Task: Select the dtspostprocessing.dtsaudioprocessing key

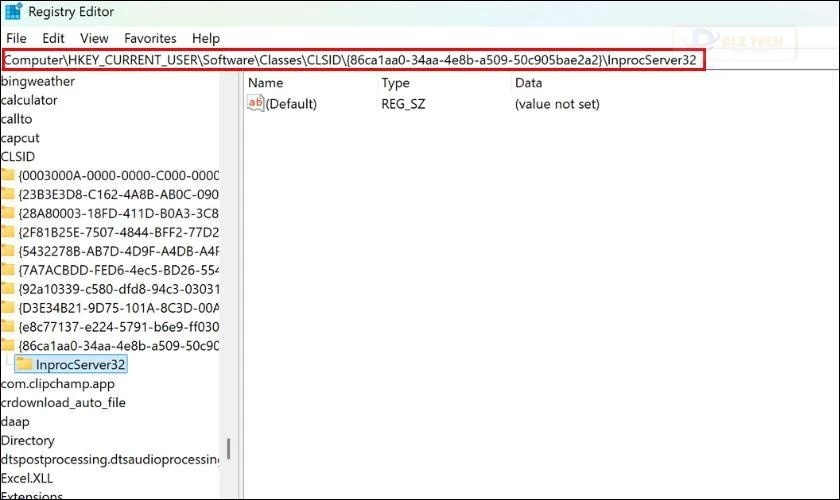Action: point(110,460)
